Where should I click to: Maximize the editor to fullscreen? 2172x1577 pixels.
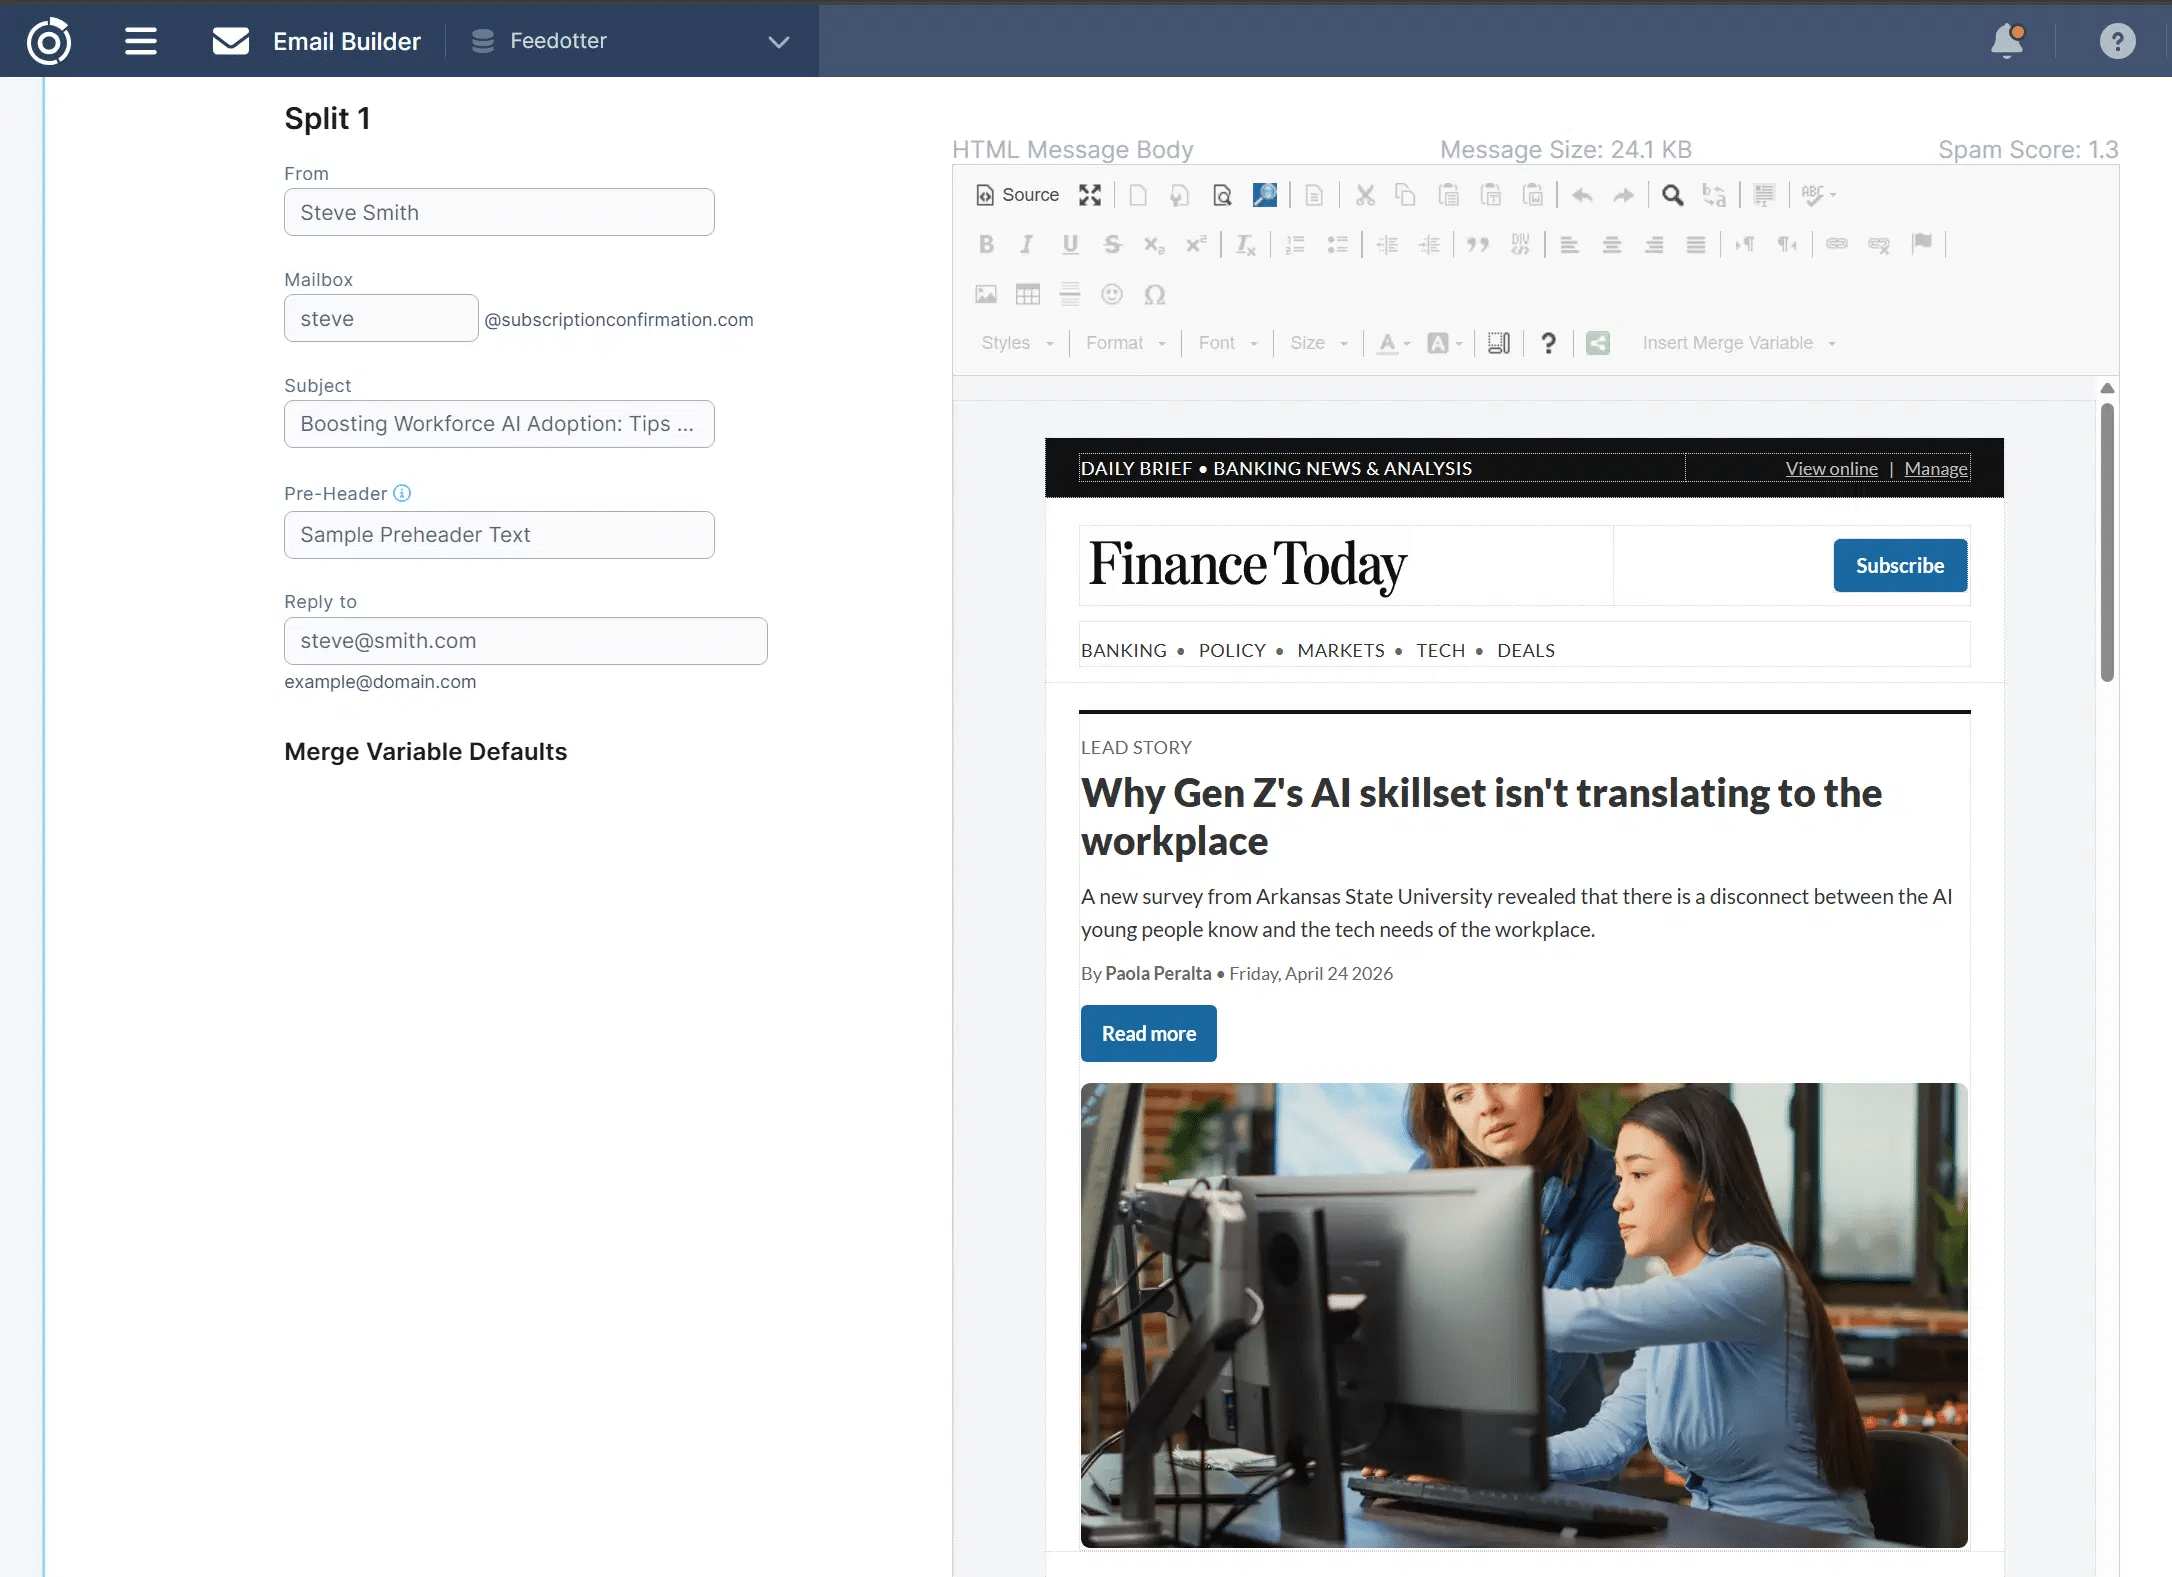(x=1090, y=196)
